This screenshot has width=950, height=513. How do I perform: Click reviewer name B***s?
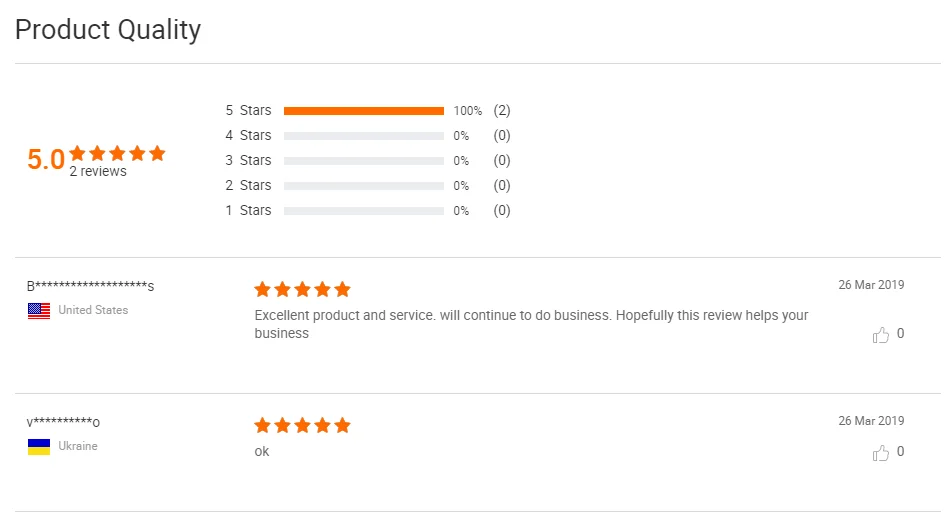(90, 287)
